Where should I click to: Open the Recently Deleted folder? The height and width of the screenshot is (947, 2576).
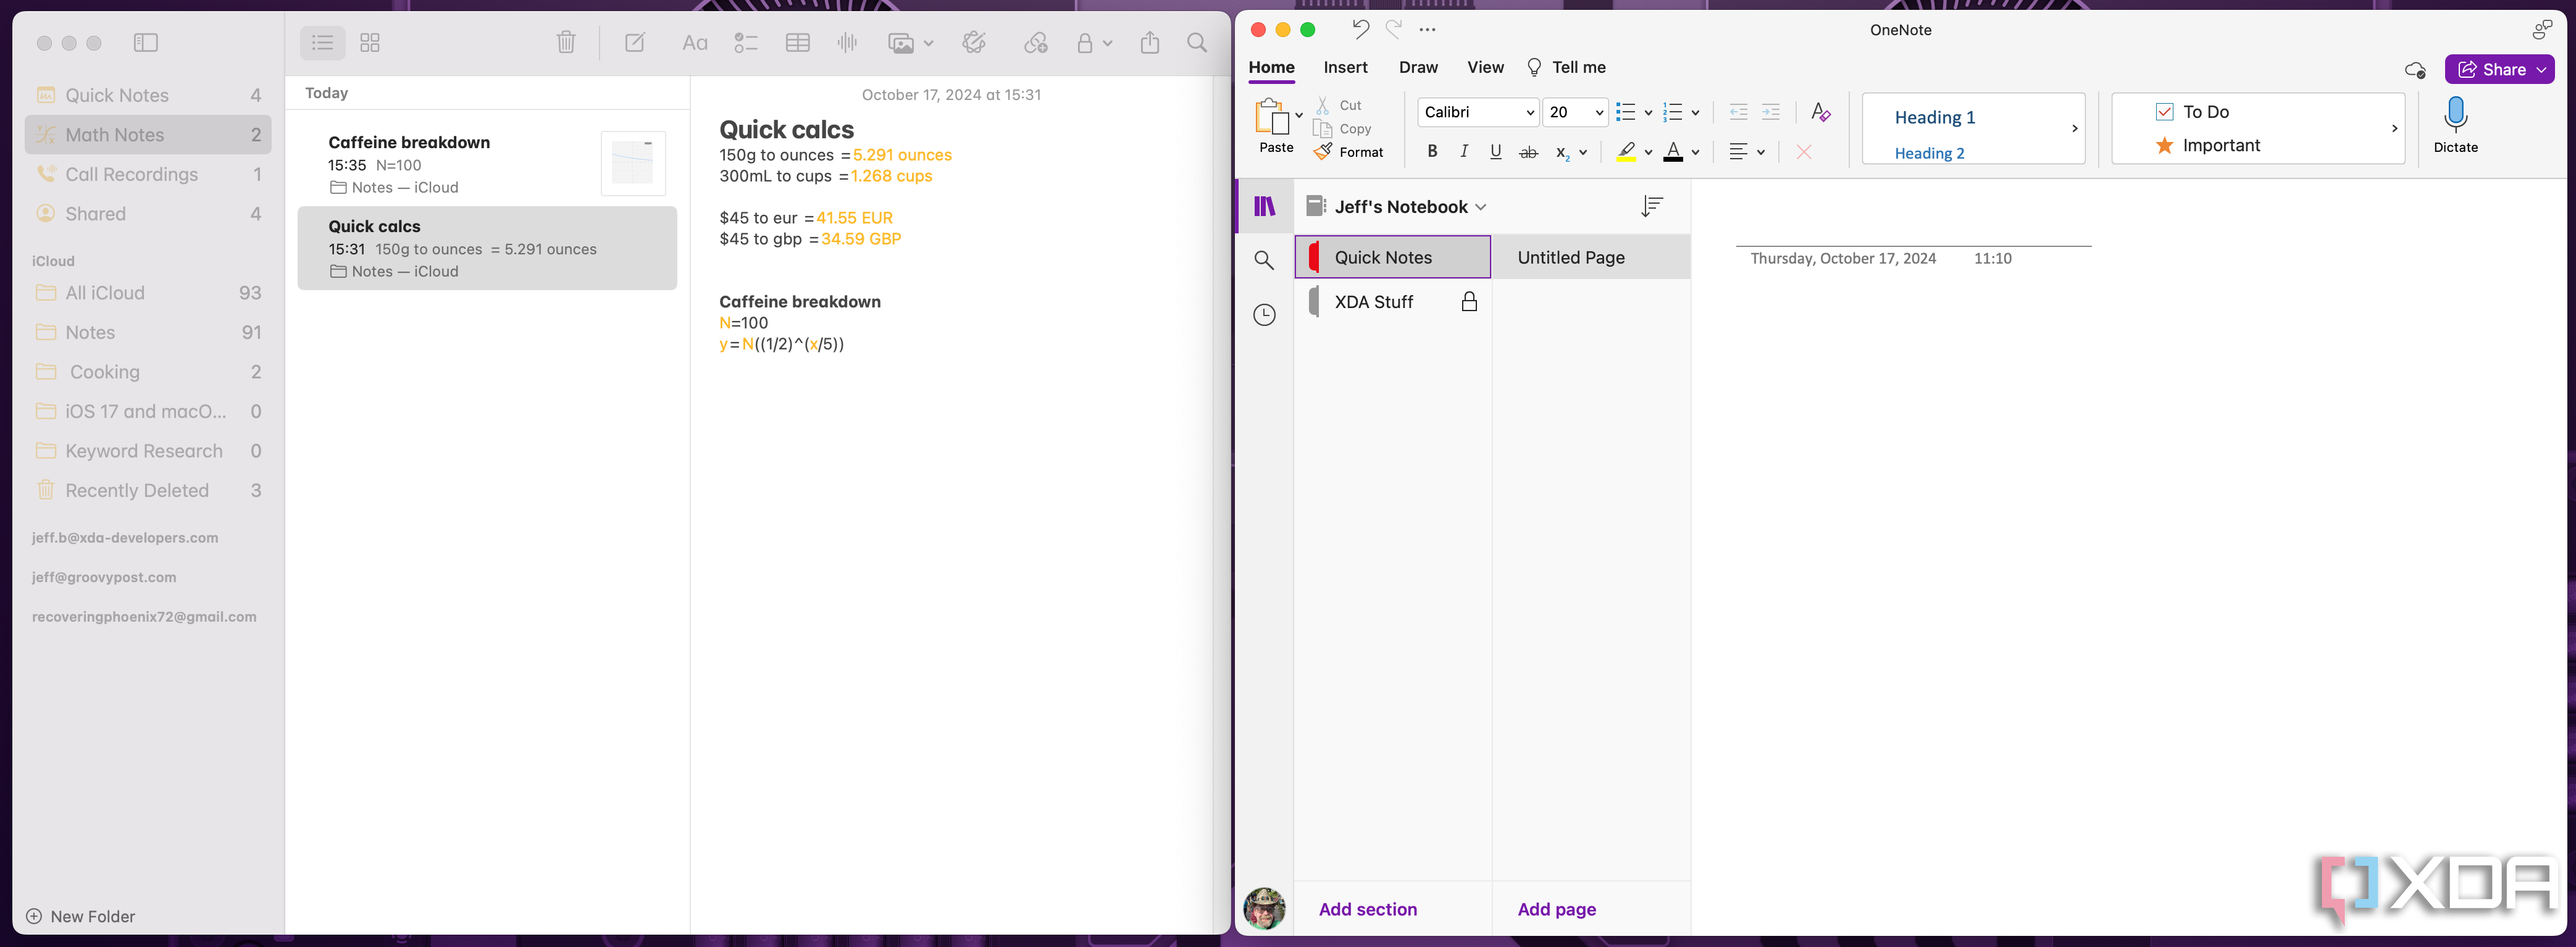coord(148,490)
